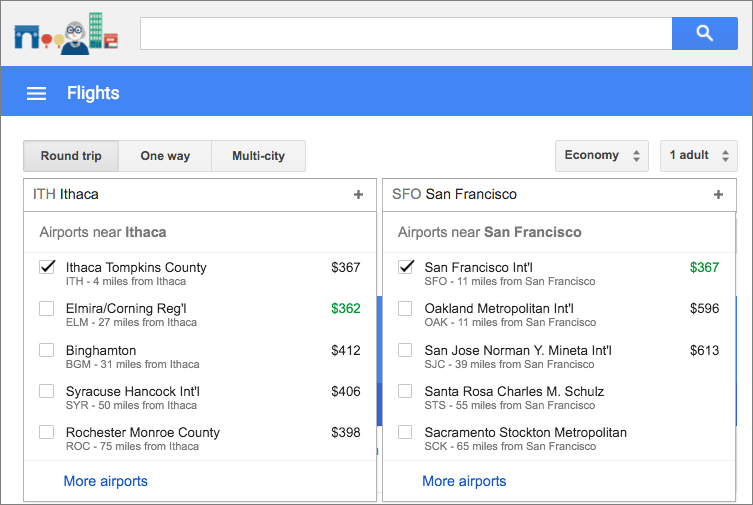Uncheck San Francisco Int'l airport
The image size is (753, 505).
pos(405,267)
